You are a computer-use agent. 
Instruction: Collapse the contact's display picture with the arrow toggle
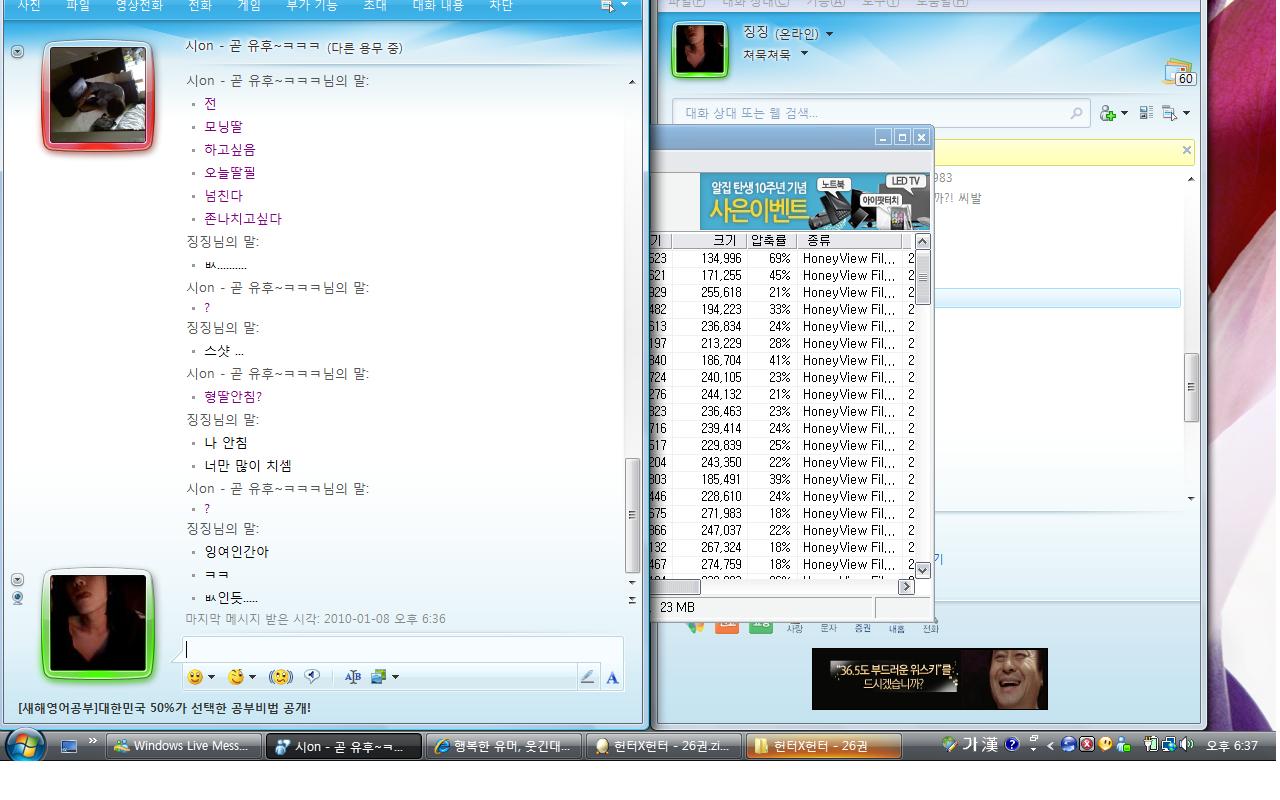click(x=17, y=51)
